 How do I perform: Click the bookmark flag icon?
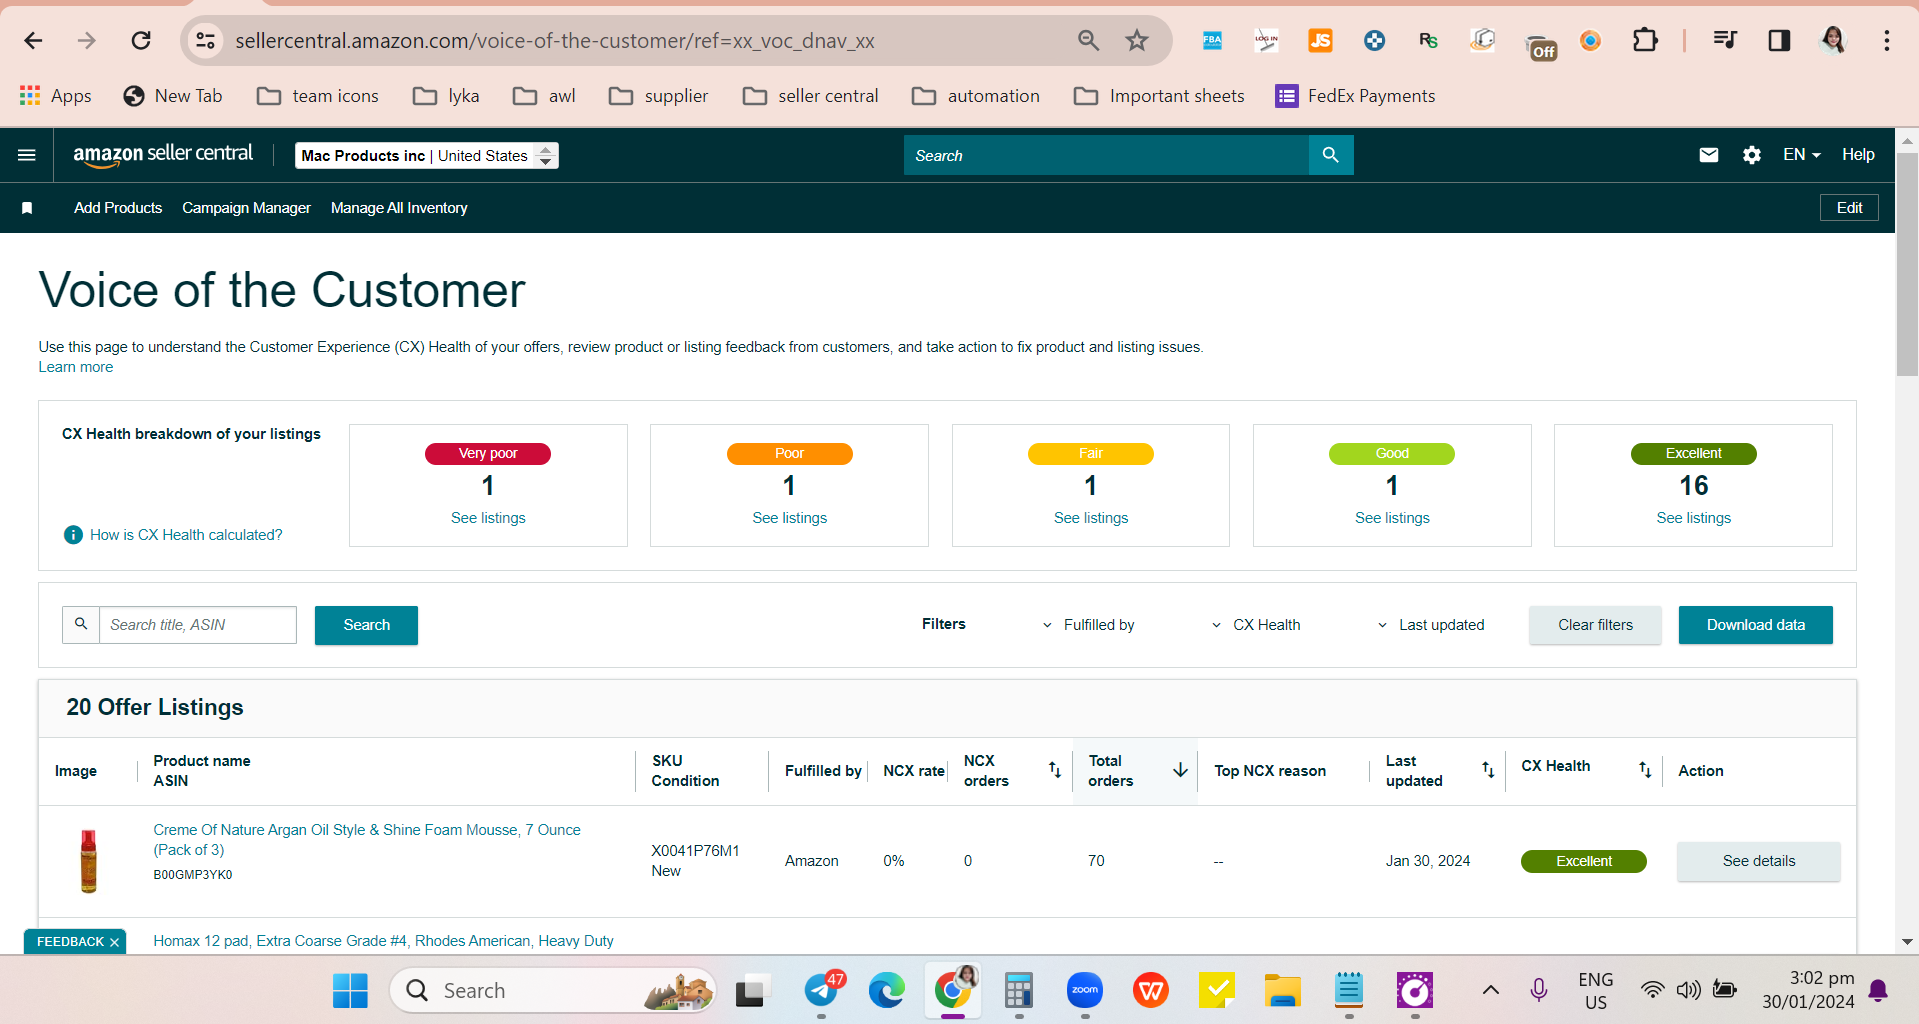(x=27, y=208)
